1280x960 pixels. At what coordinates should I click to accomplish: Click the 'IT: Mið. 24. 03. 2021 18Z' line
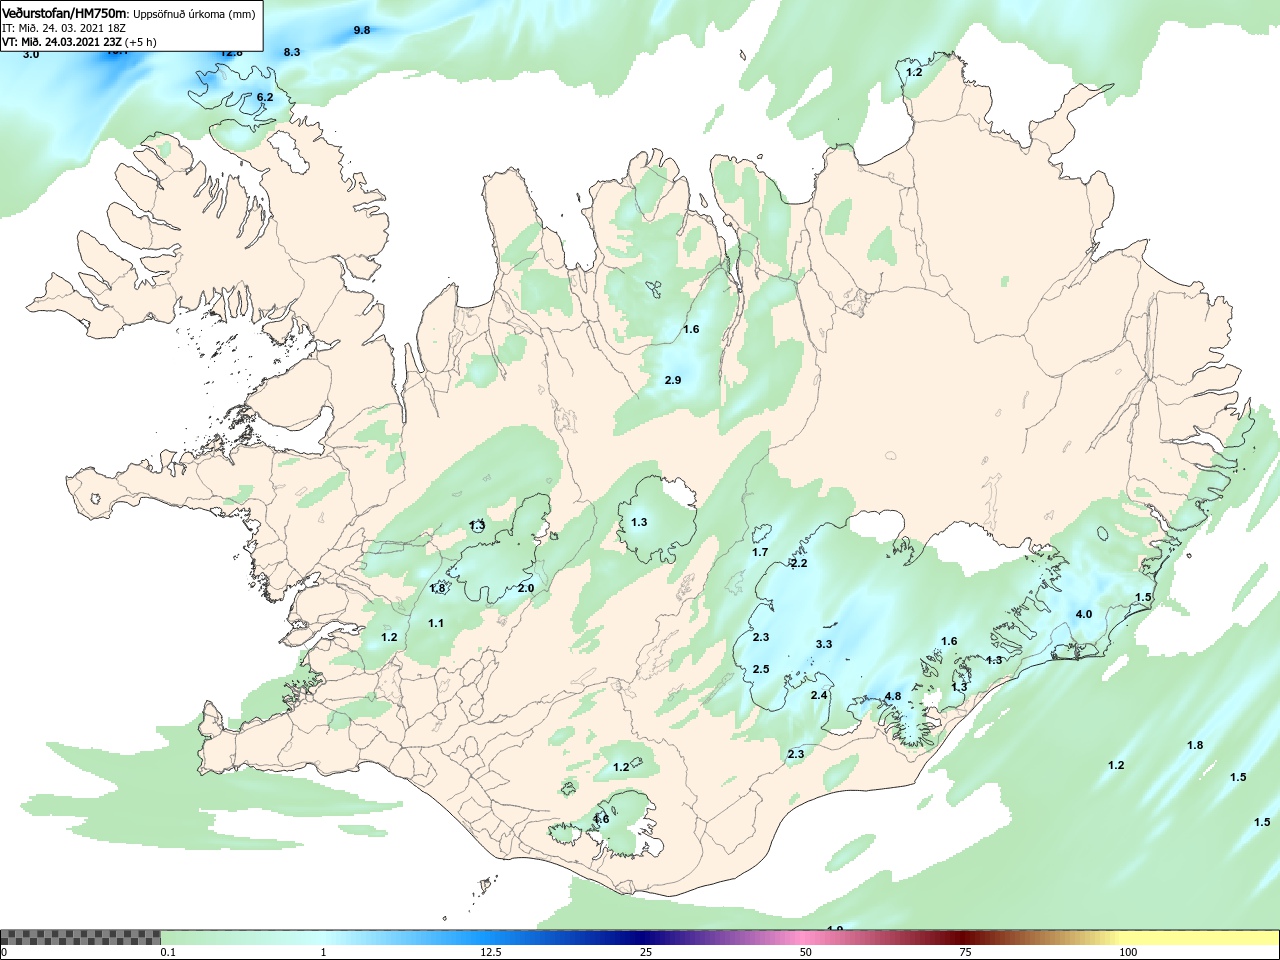pos(64,28)
